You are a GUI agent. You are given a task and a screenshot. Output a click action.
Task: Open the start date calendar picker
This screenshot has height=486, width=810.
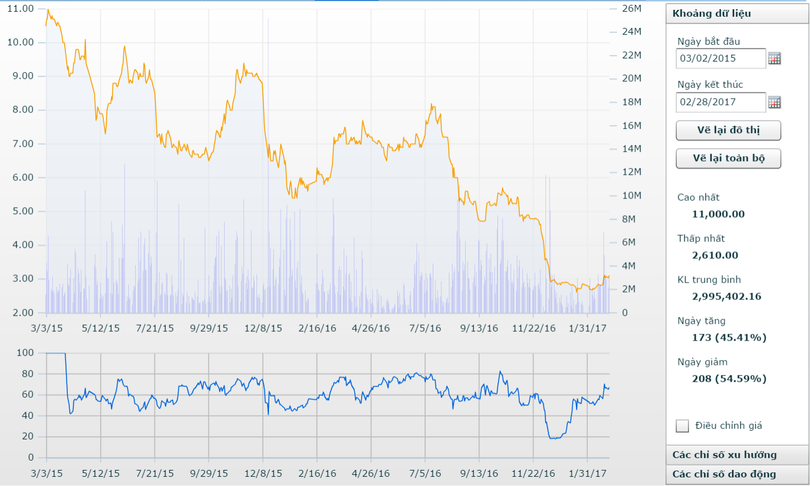pos(774,59)
